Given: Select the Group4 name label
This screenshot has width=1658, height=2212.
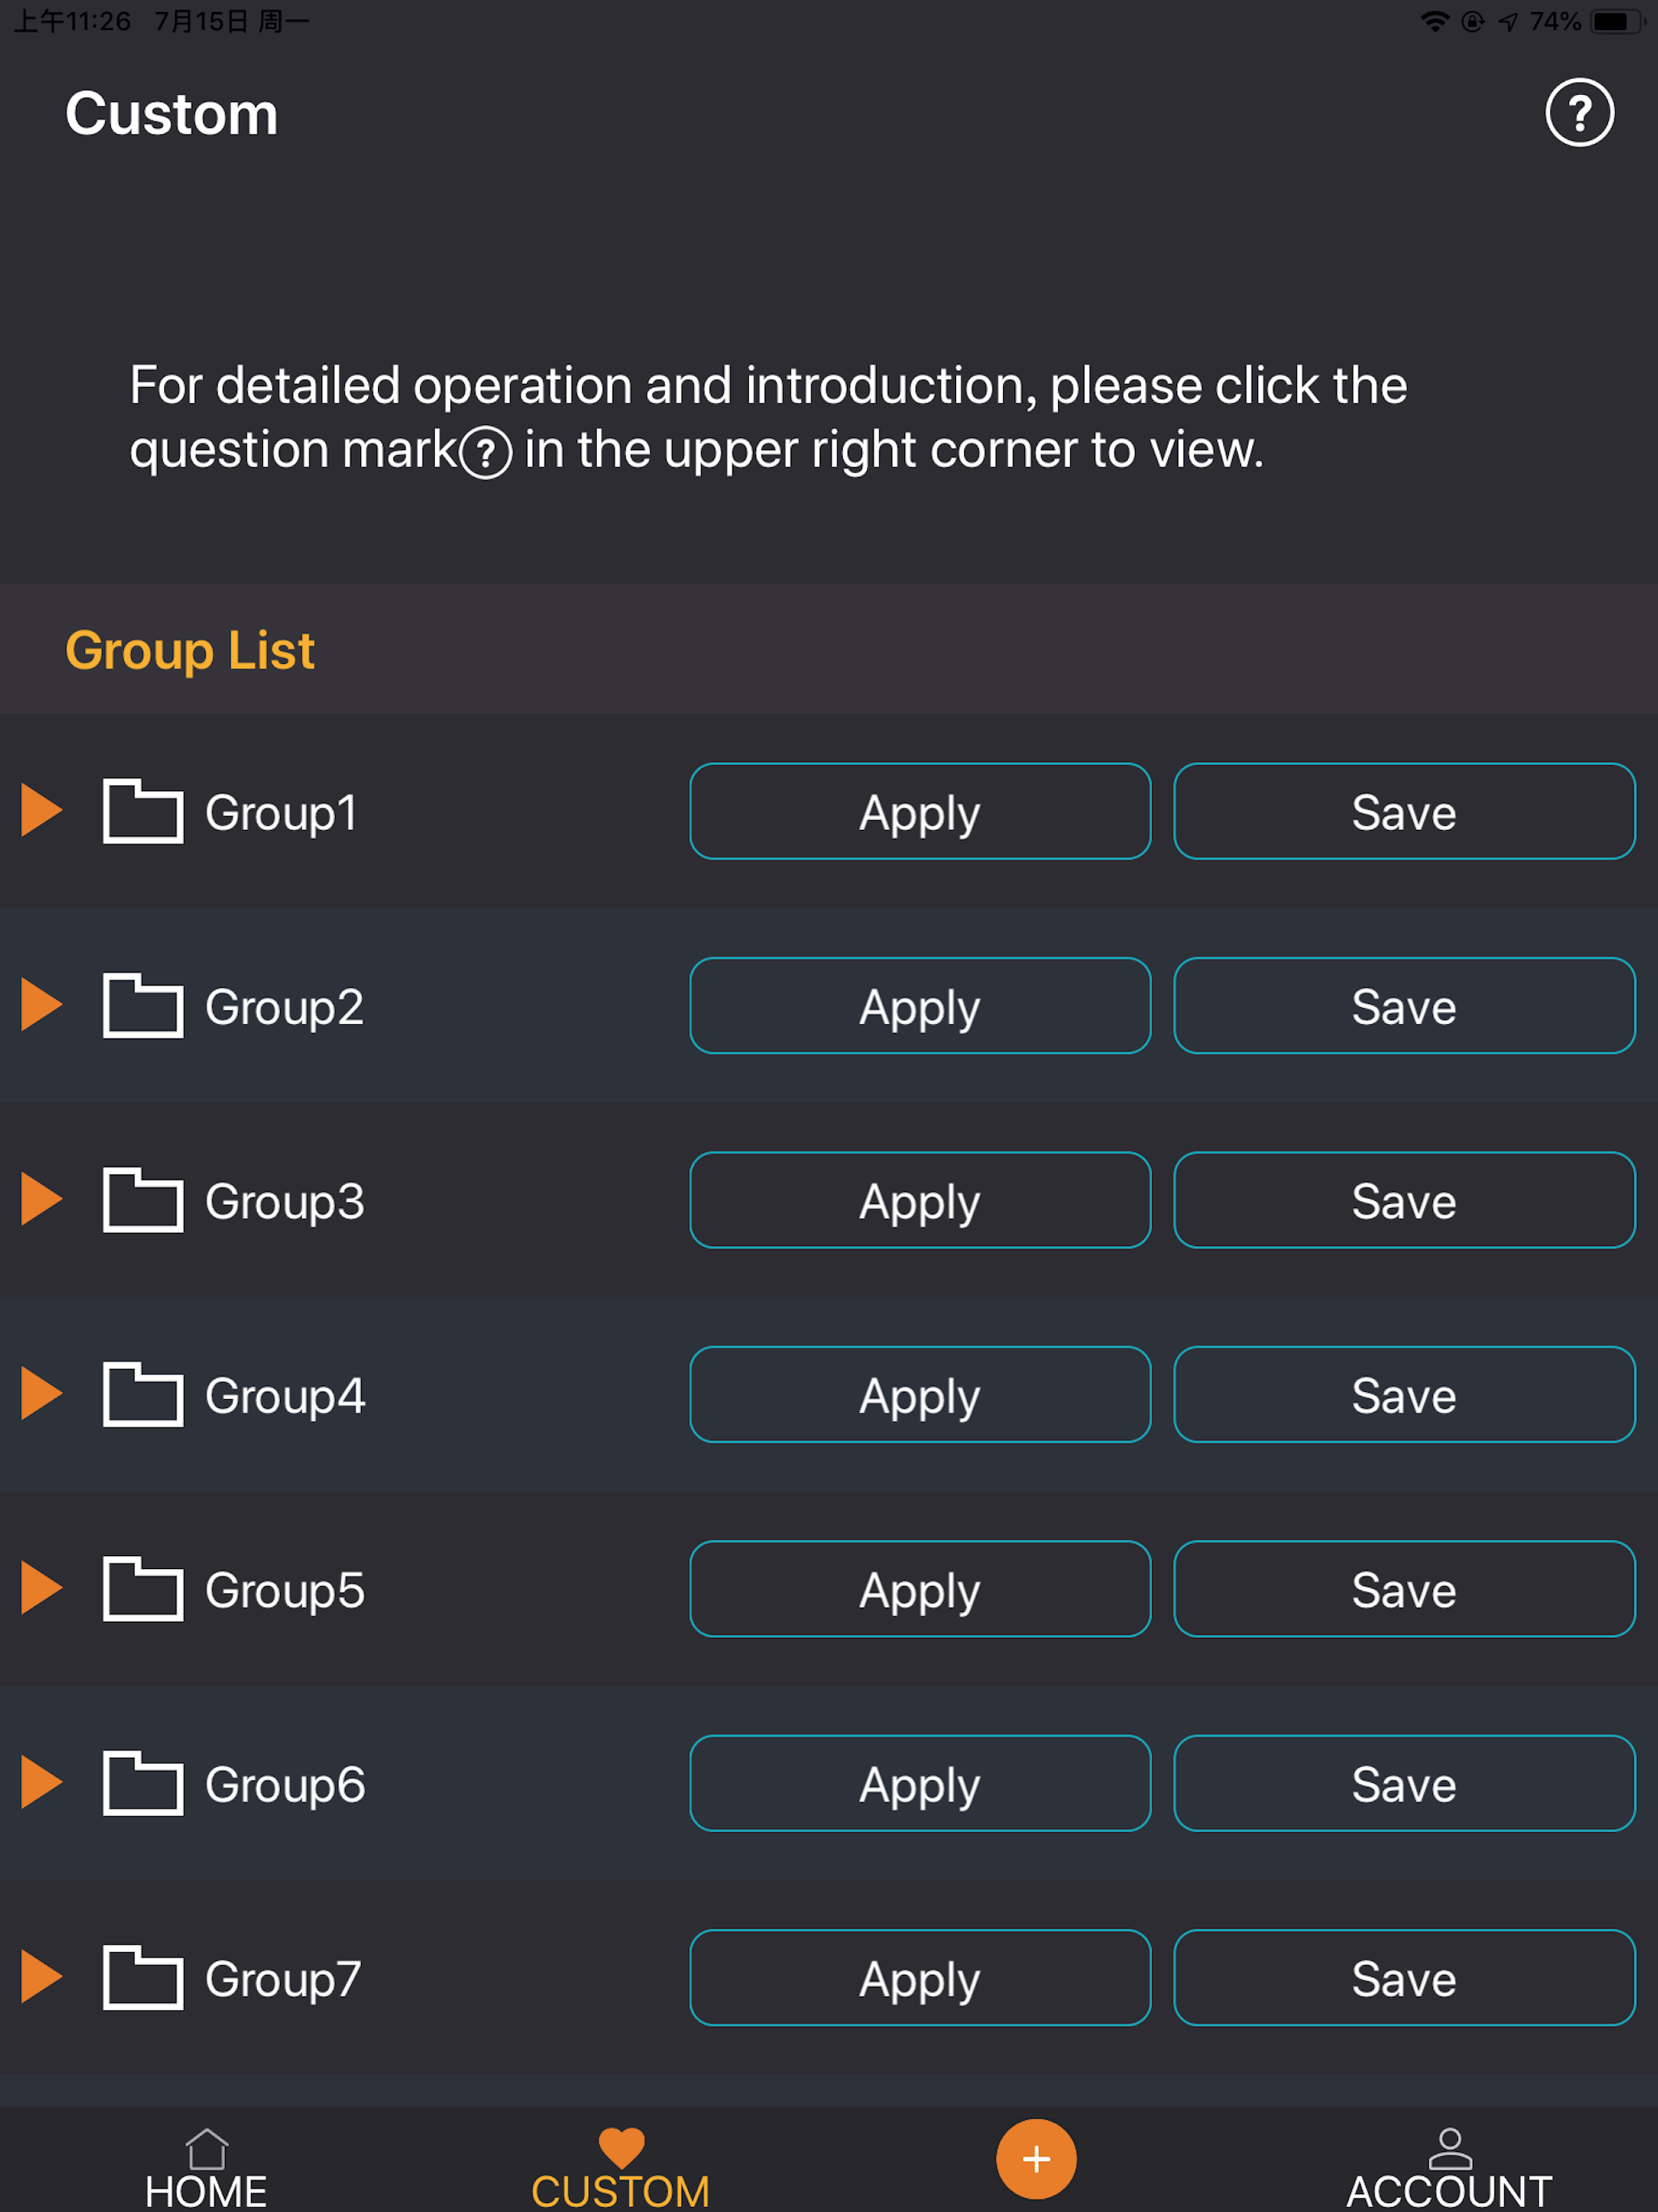Looking at the screenshot, I should [x=285, y=1396].
